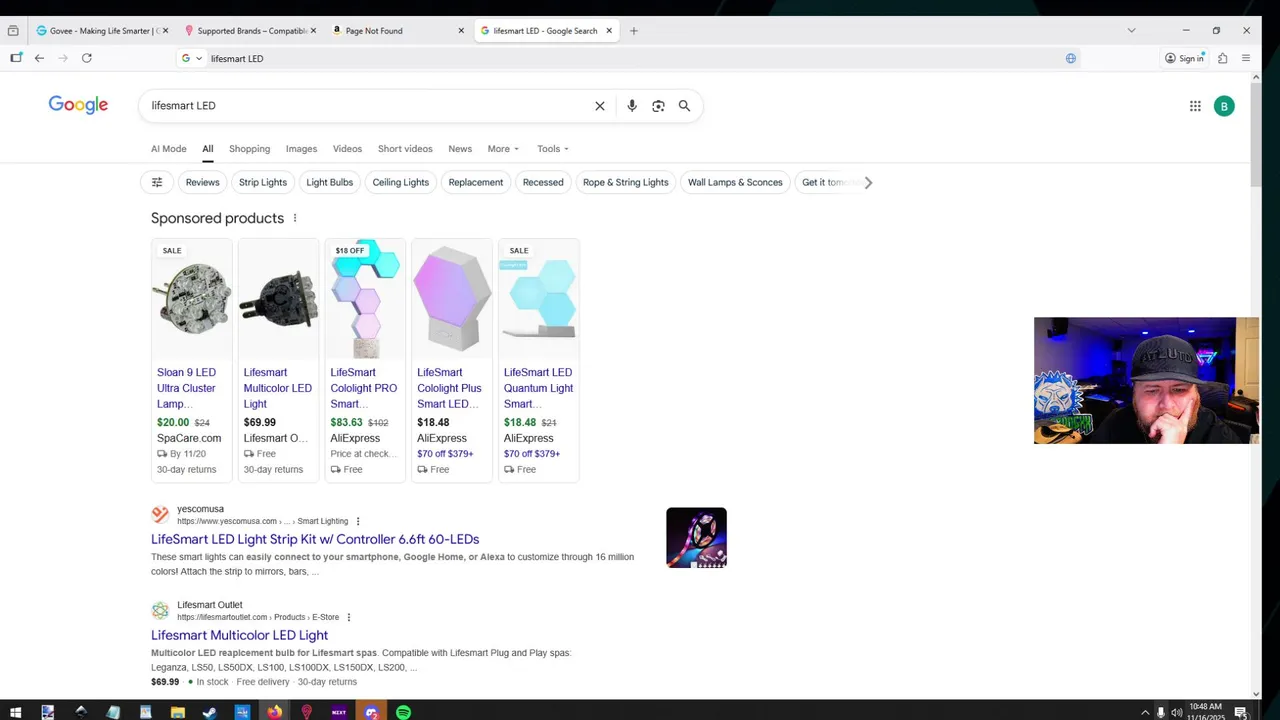
Task: Open a new browser tab
Action: (634, 31)
